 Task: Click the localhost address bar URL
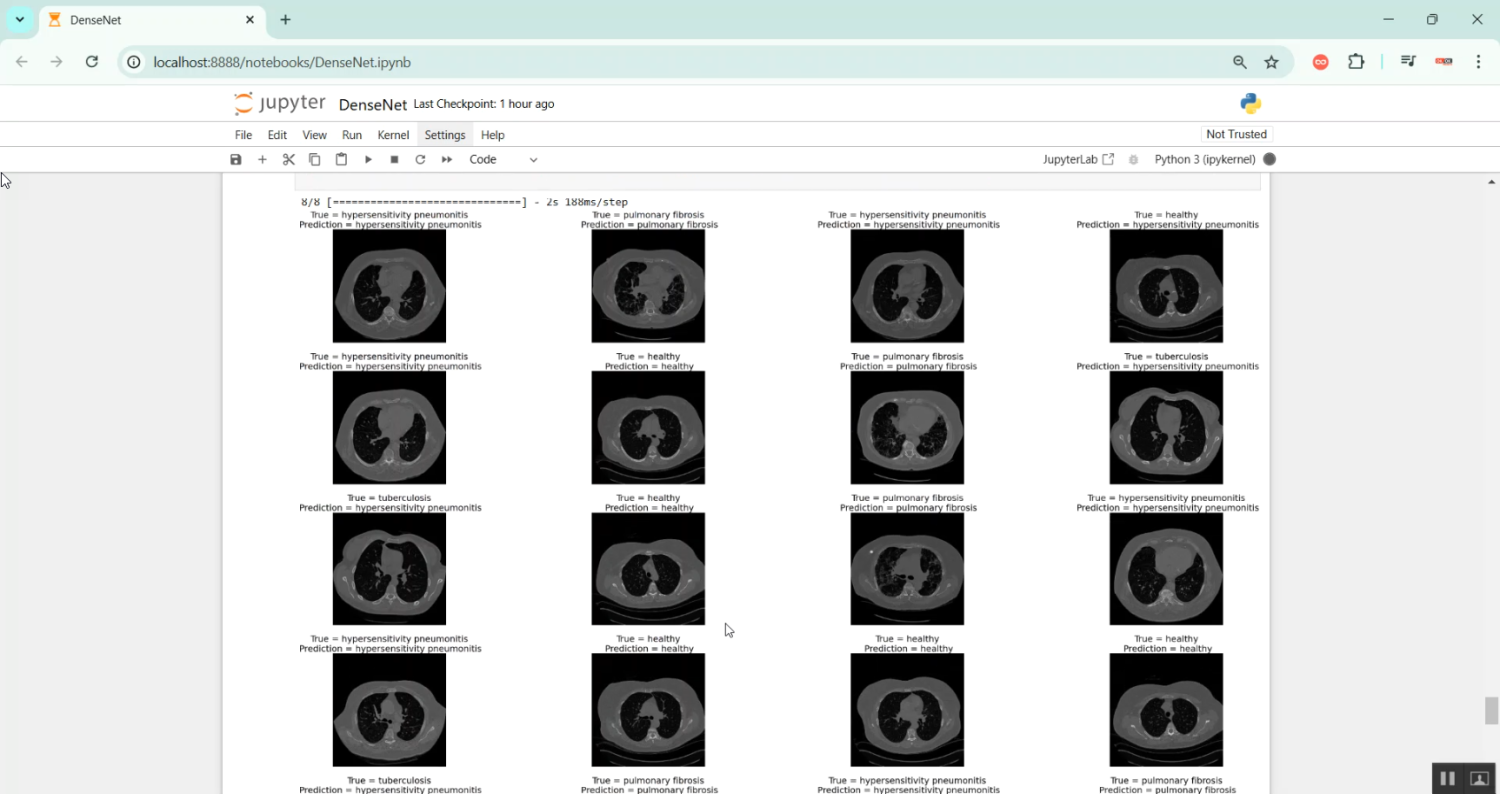click(282, 62)
